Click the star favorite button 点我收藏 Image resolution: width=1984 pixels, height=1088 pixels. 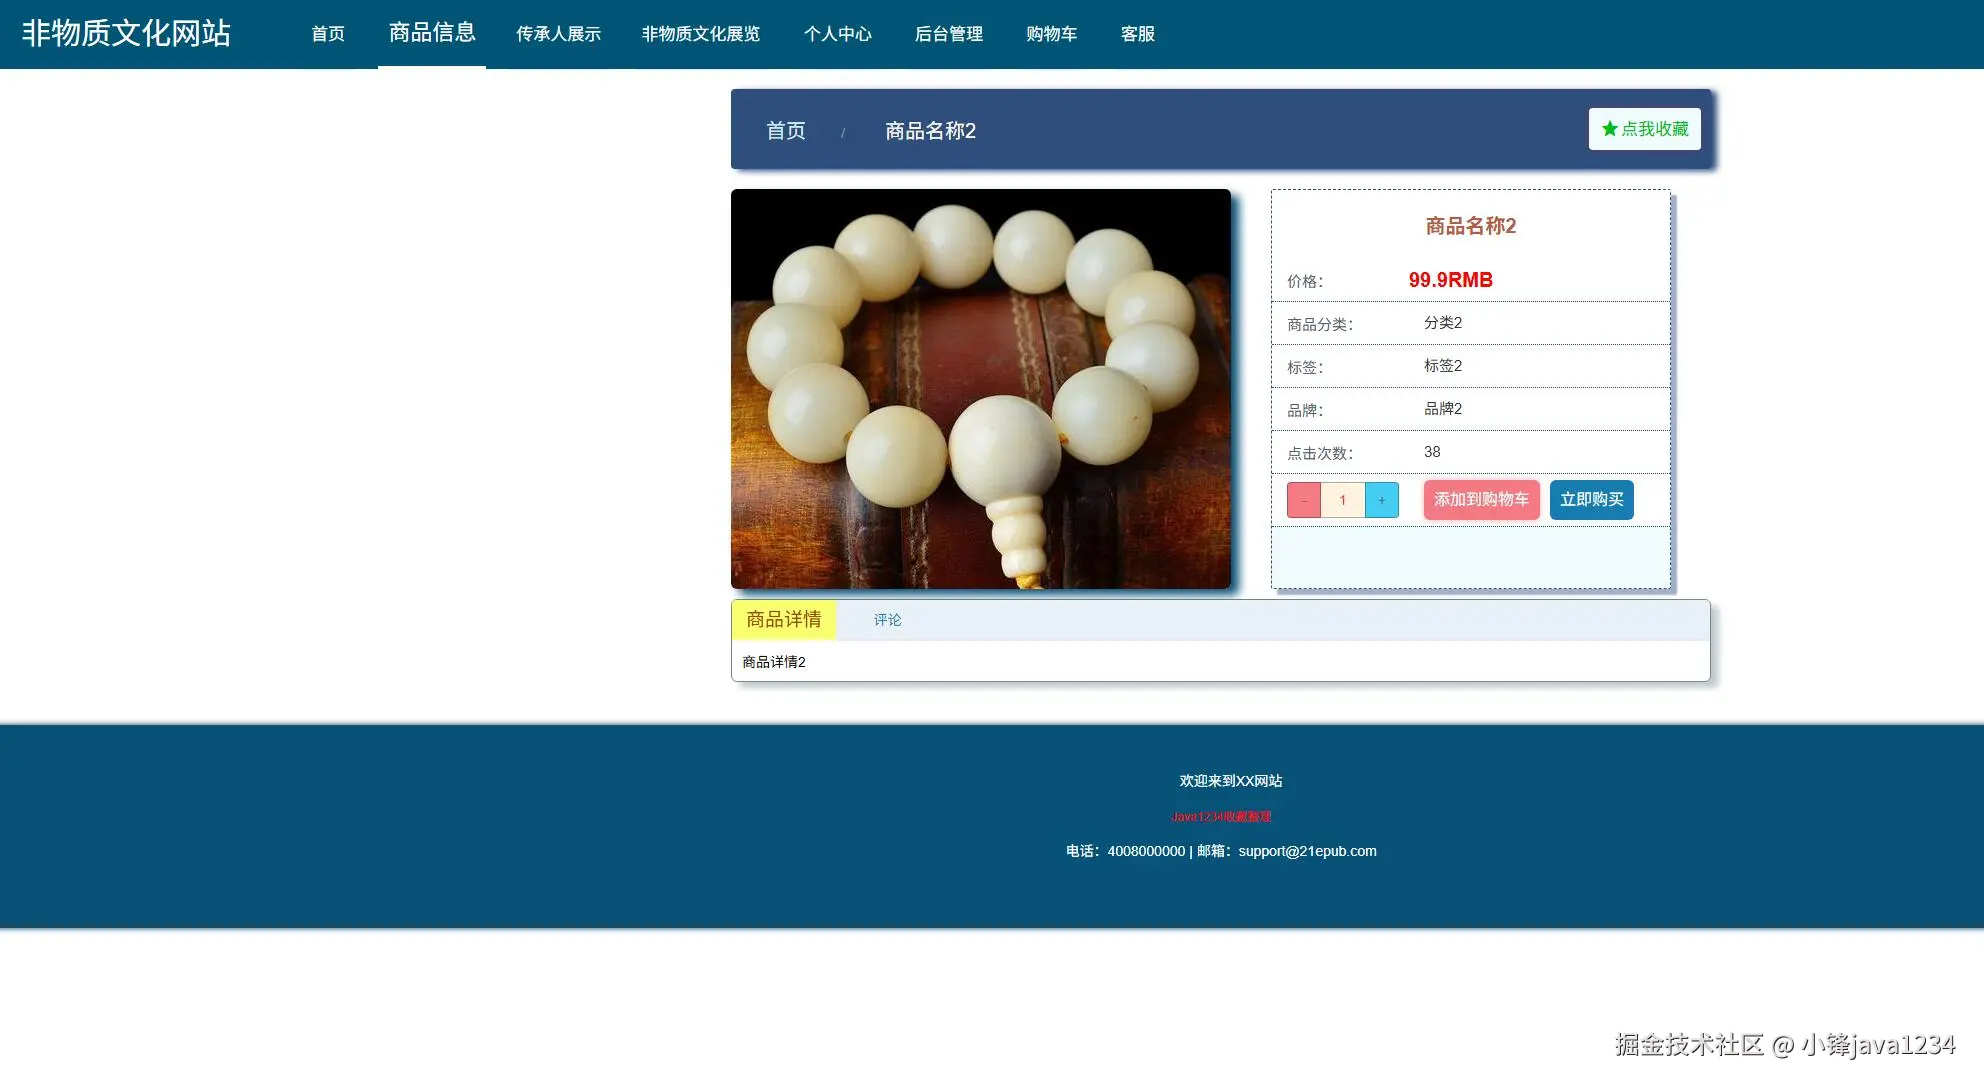1644,129
